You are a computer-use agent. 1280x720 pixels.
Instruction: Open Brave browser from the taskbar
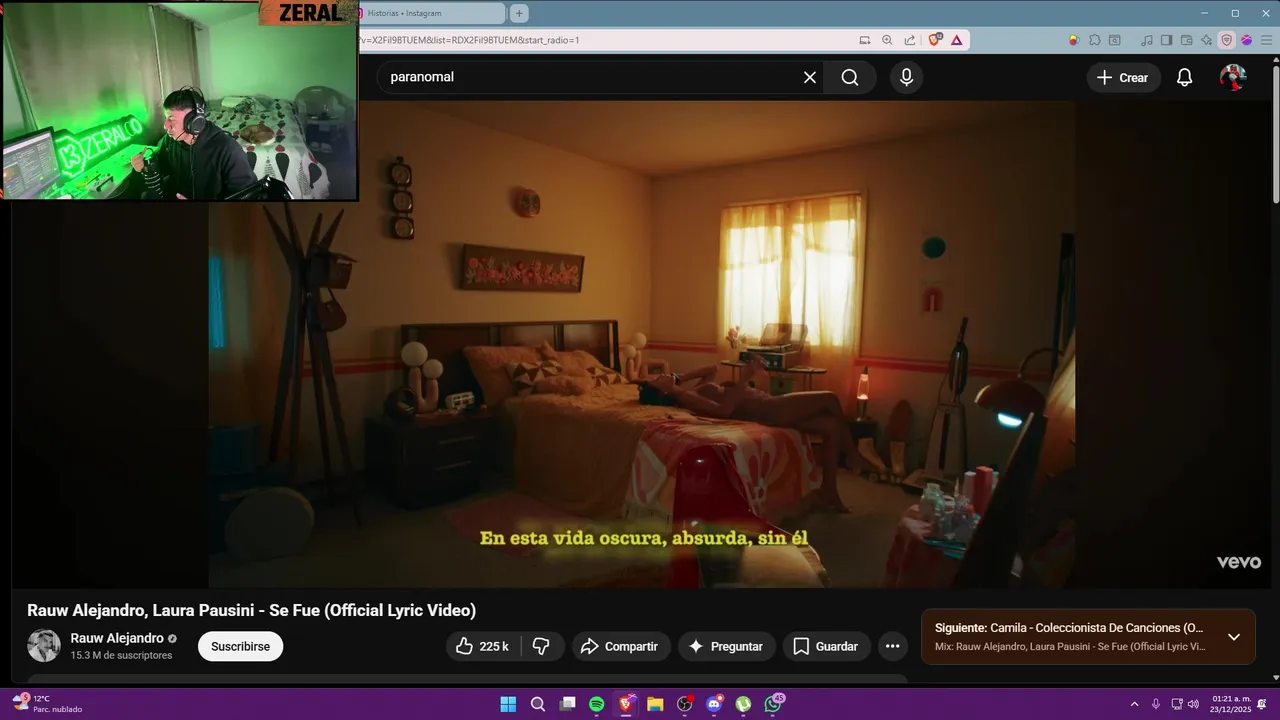[626, 704]
